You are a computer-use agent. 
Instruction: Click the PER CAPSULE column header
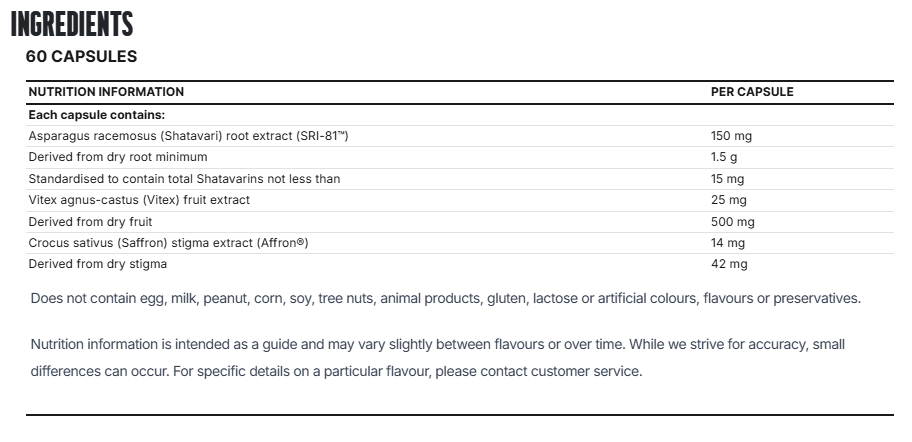[752, 92]
